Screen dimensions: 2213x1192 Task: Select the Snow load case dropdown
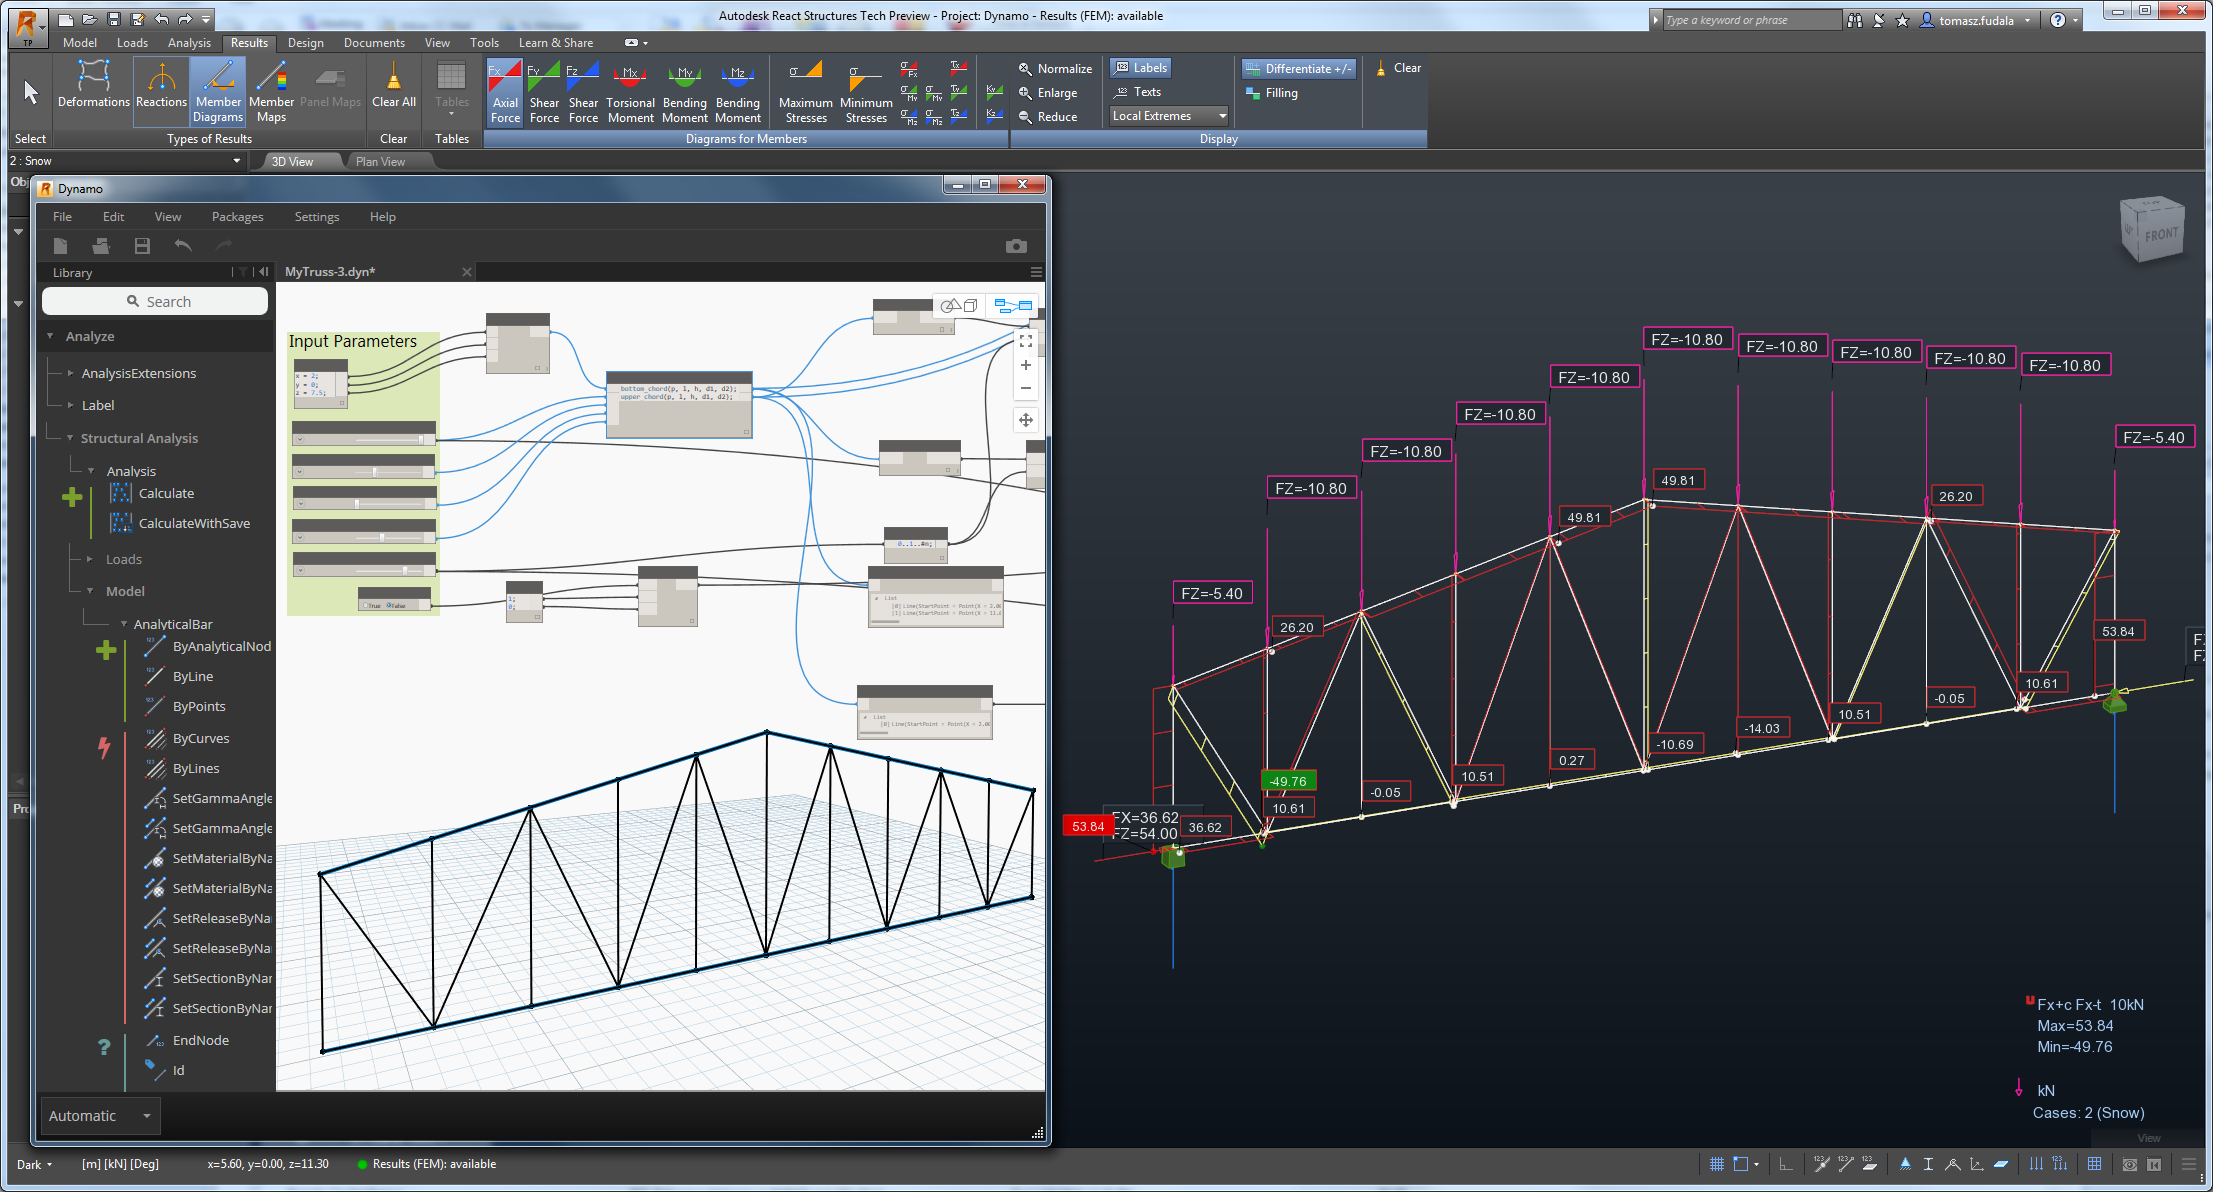point(125,161)
